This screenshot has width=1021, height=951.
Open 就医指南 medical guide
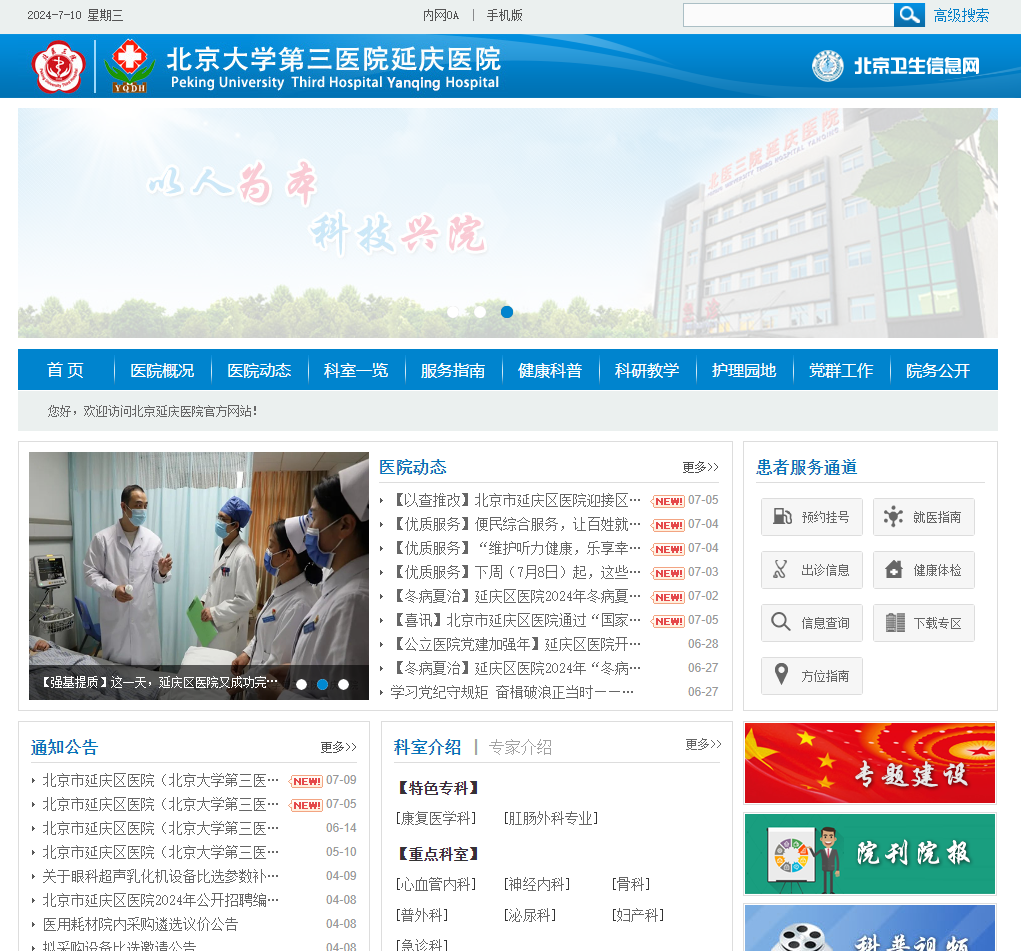923,517
